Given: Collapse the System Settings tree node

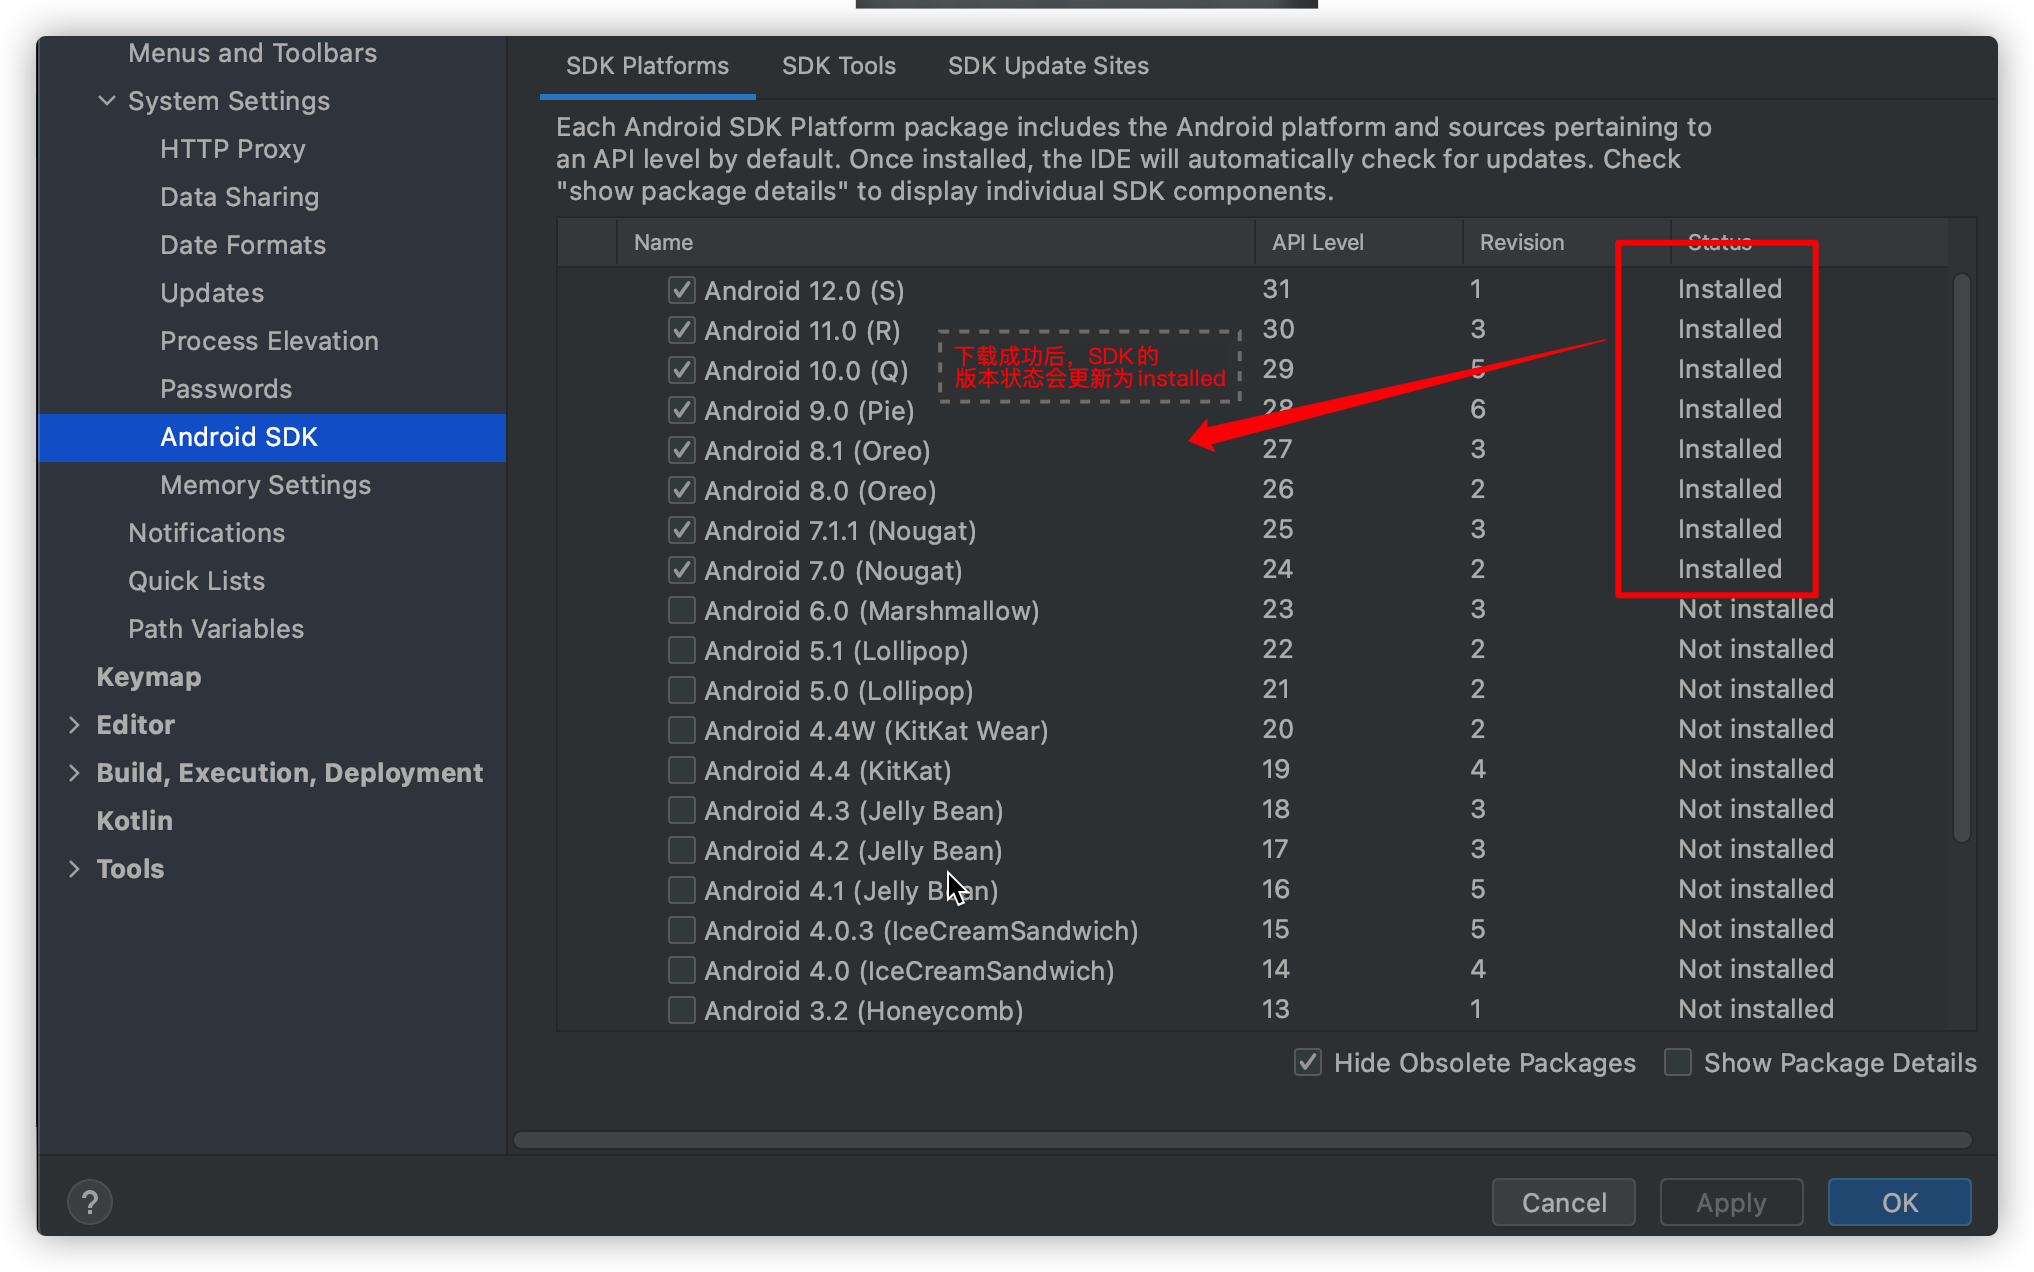Looking at the screenshot, I should coord(107,101).
